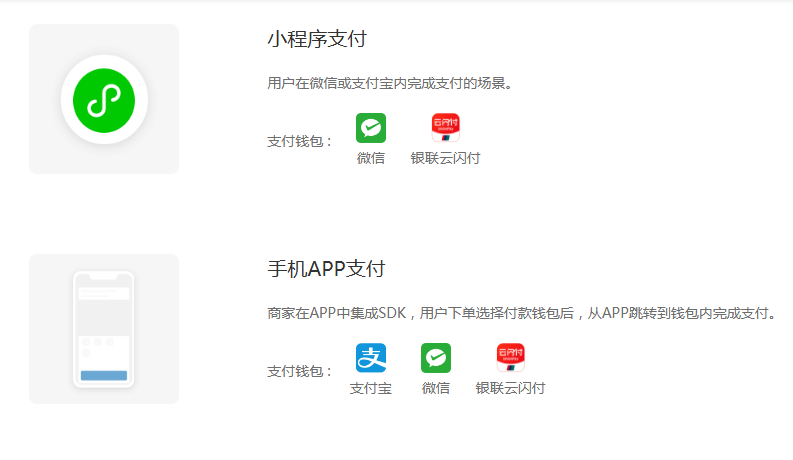793x460 pixels.
Task: Click the 小程序支付 description text
Action: click(x=390, y=84)
